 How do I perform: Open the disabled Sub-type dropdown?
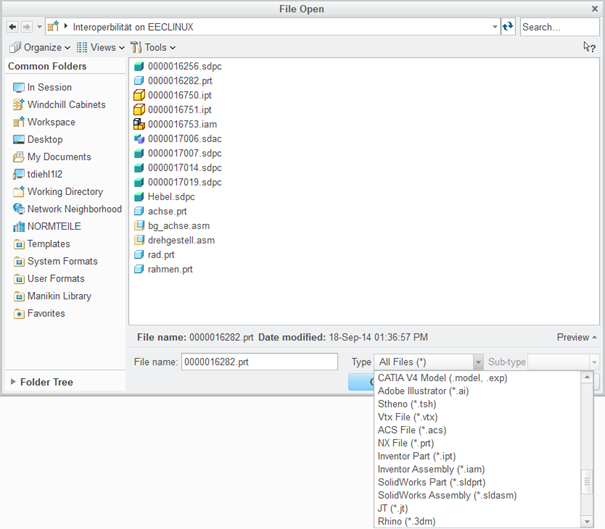tap(563, 362)
